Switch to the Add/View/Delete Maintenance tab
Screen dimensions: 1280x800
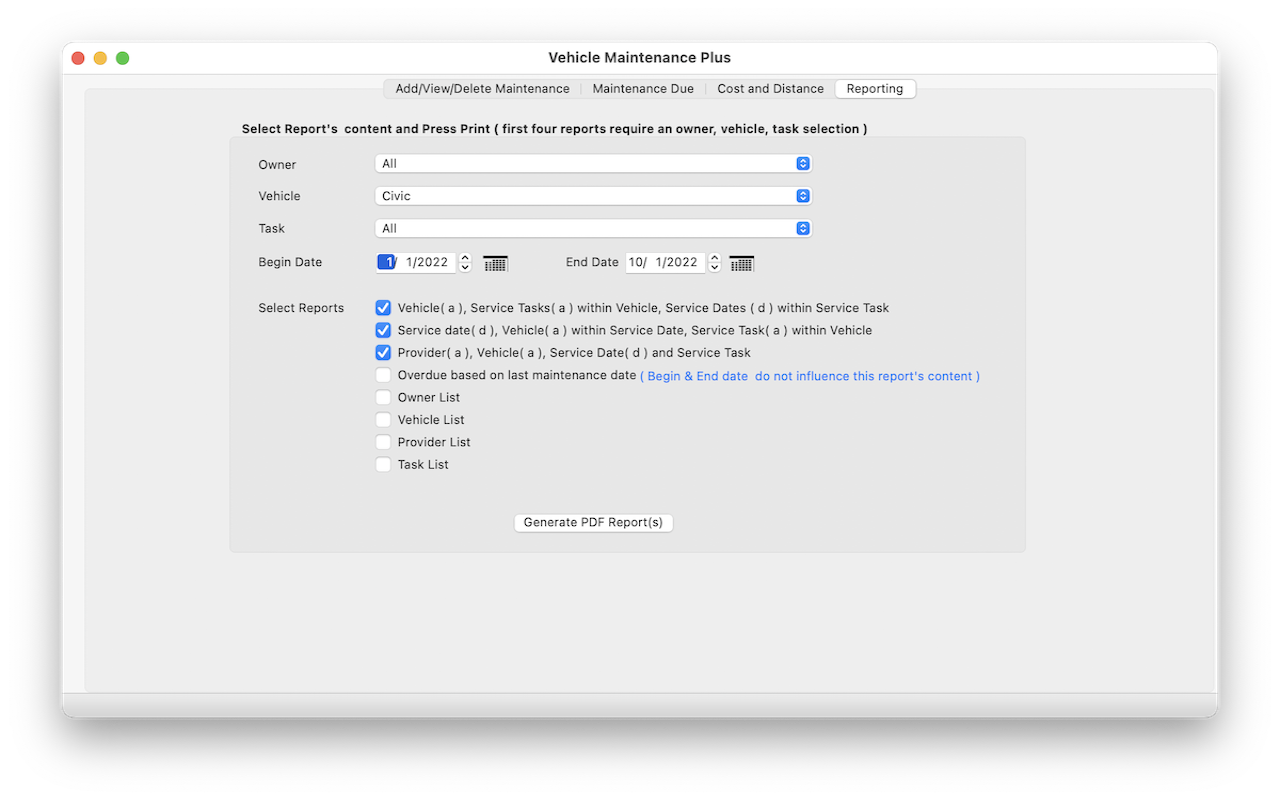[x=482, y=89]
